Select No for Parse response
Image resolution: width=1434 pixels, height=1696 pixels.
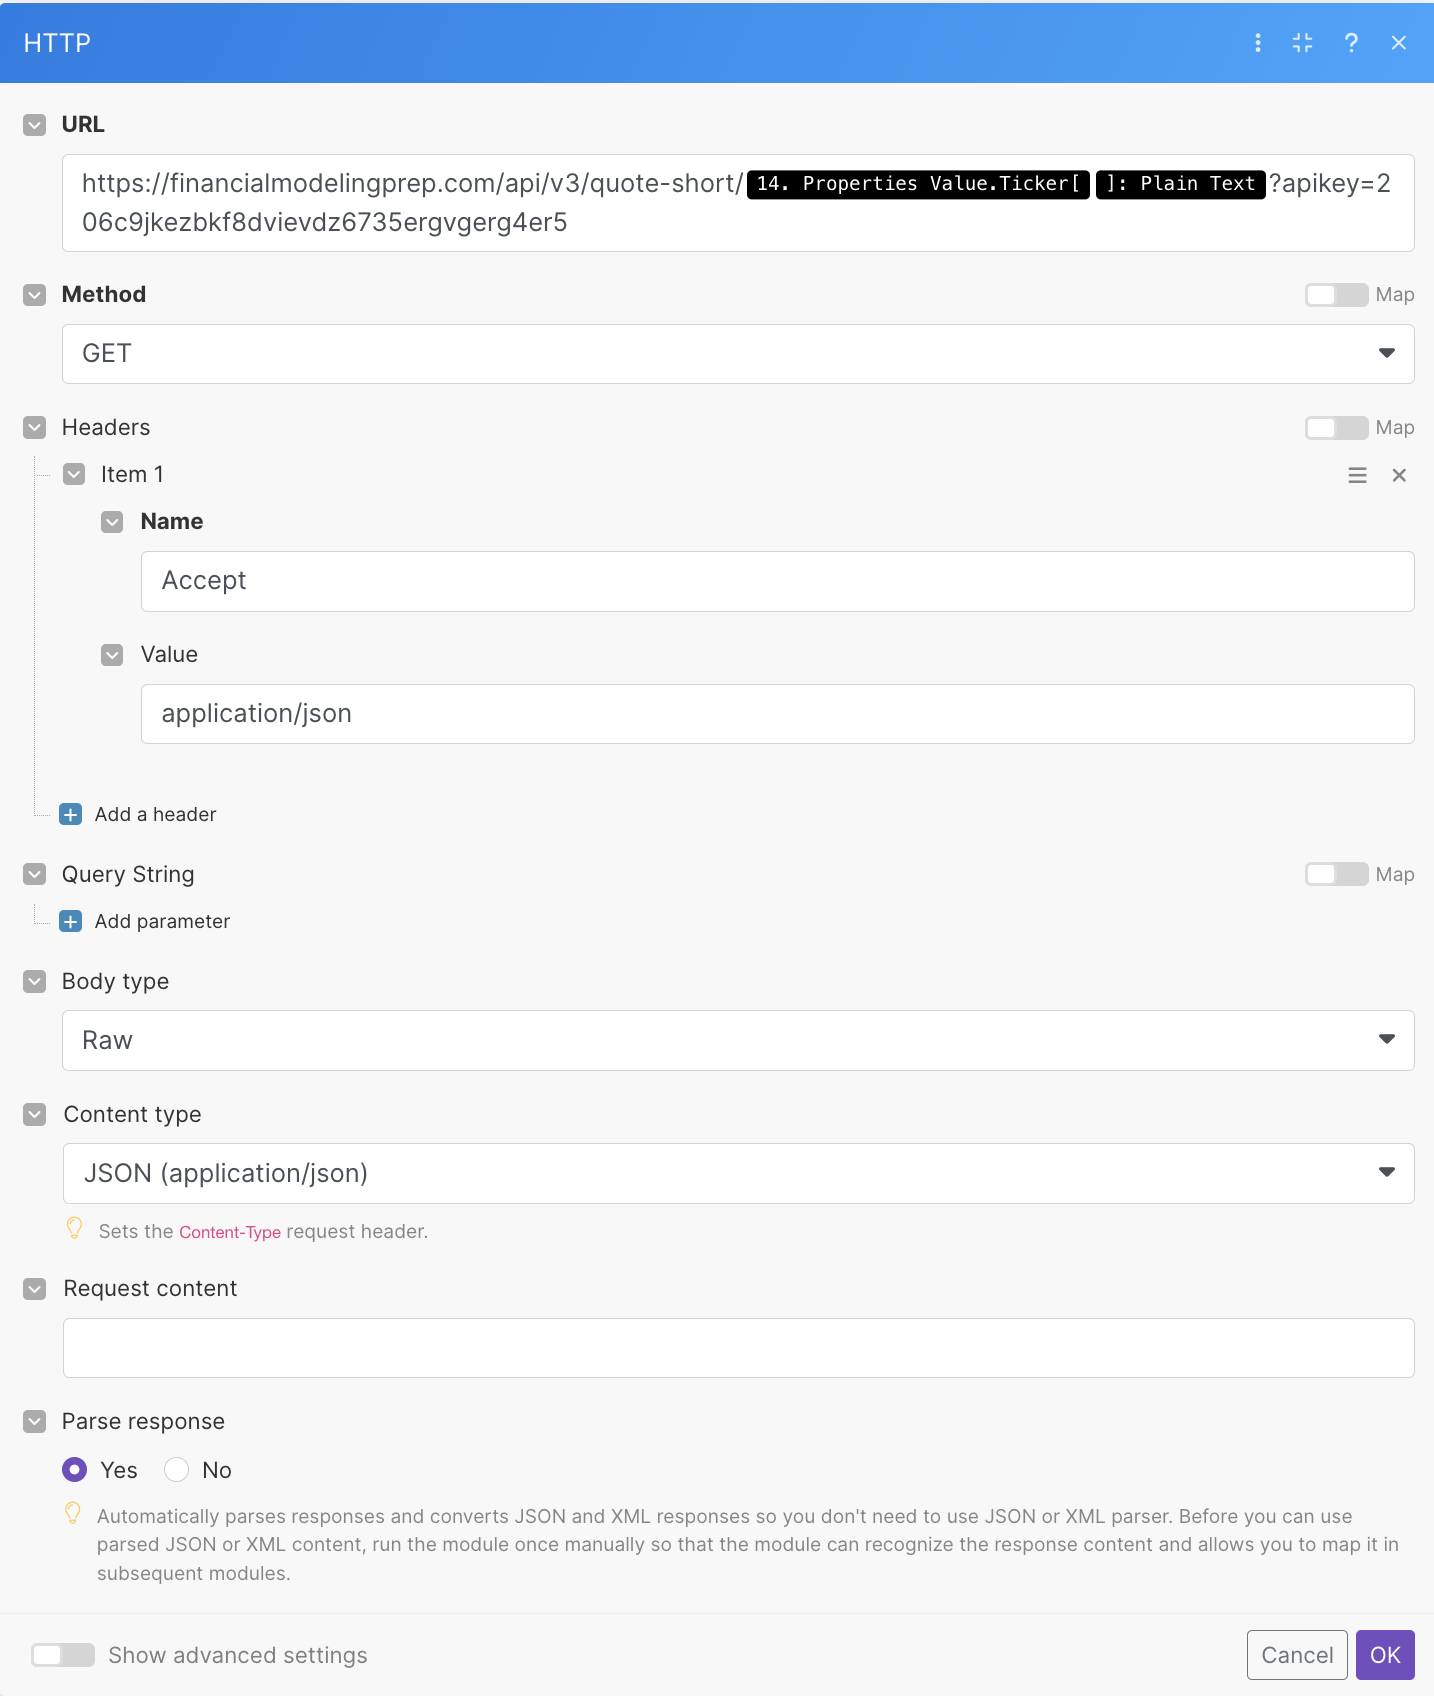(x=177, y=1469)
